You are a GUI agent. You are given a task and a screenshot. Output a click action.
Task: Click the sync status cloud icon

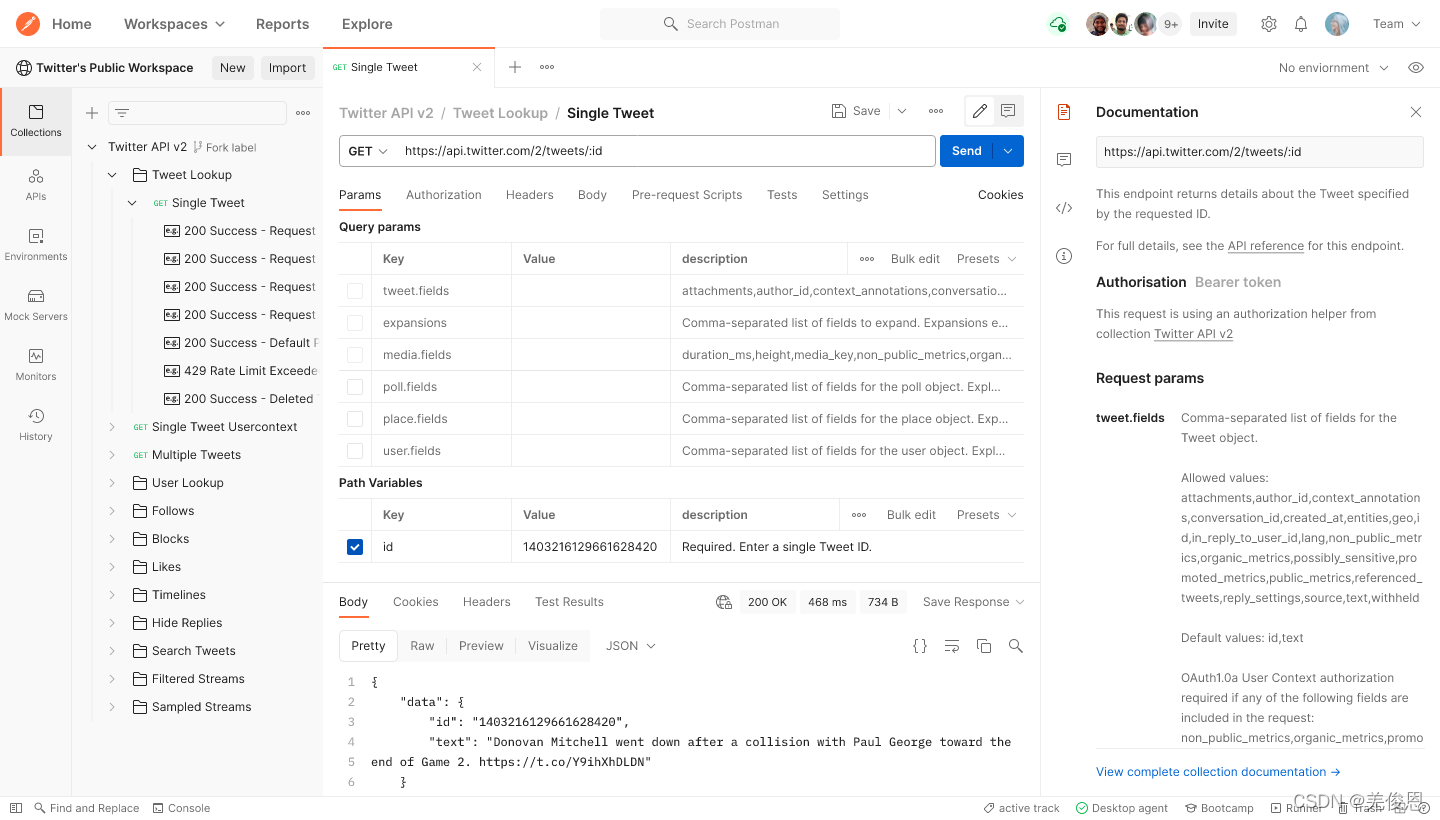(1058, 24)
